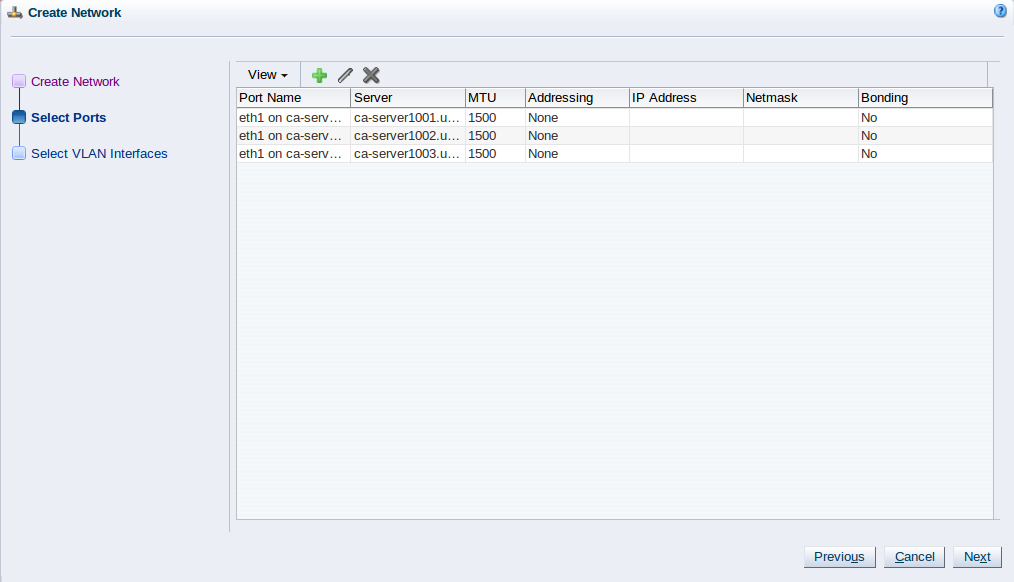The image size is (1014, 582).
Task: Click the Select Ports step marker box
Action: click(19, 117)
